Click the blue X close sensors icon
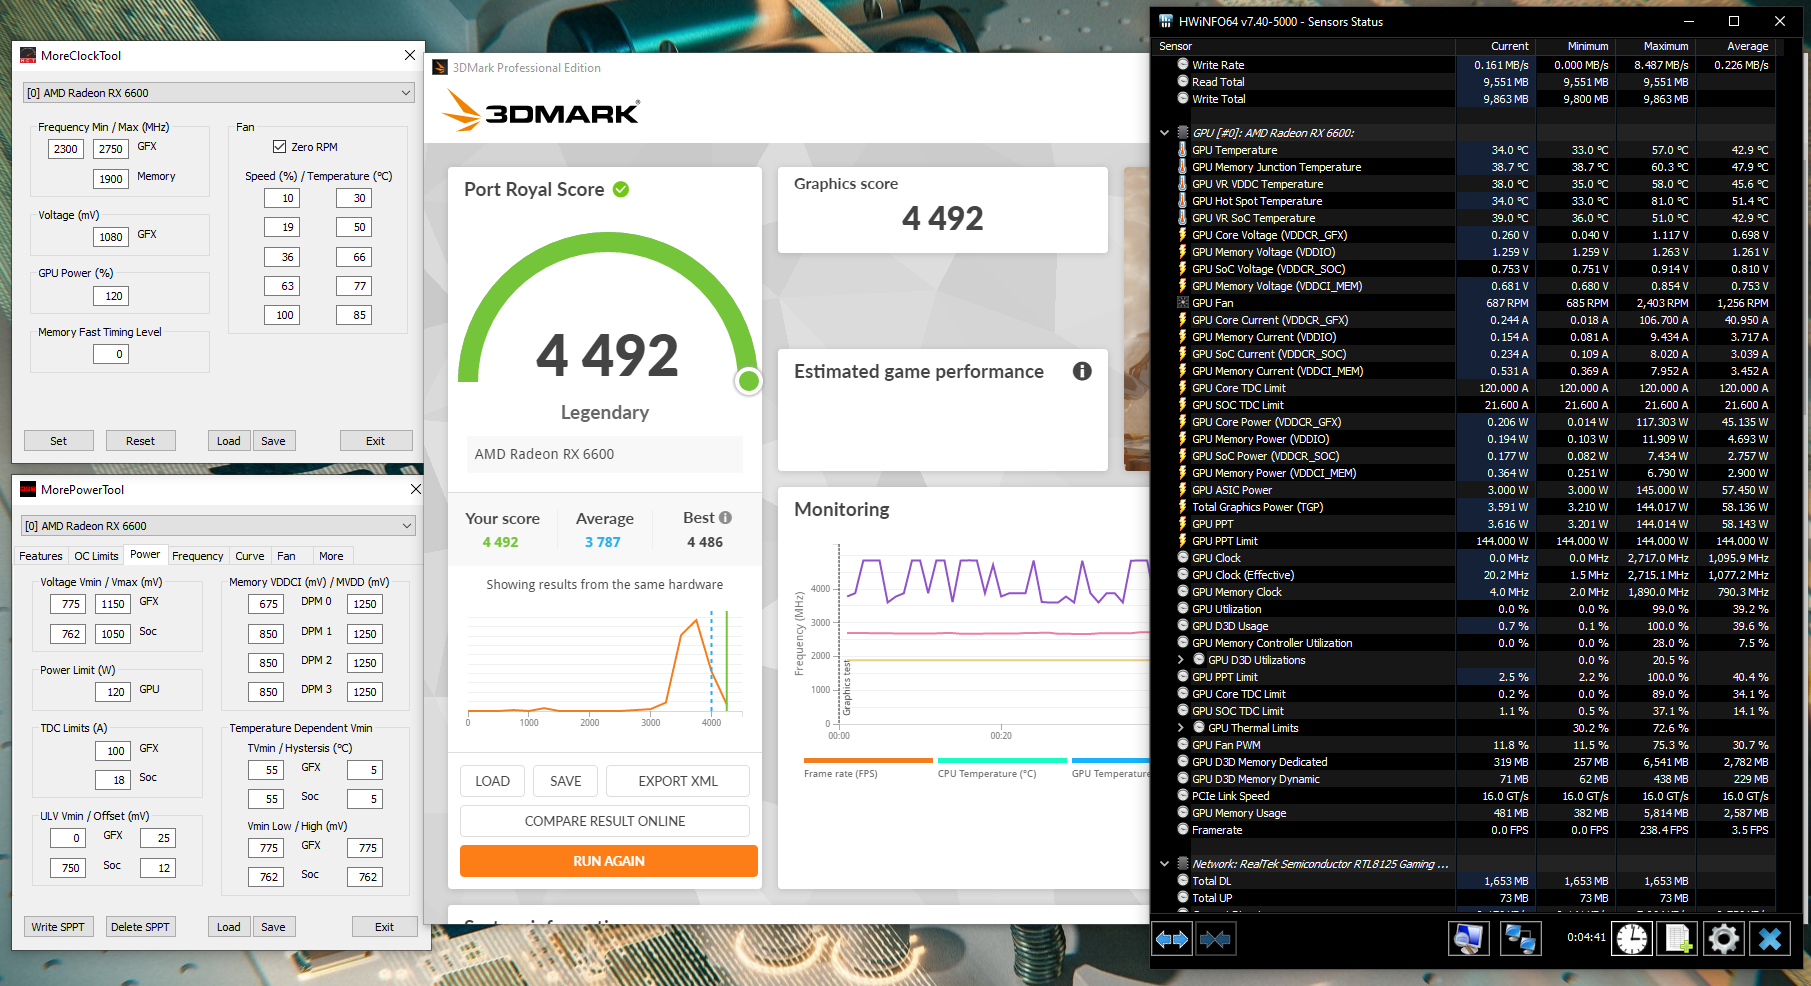 (1770, 939)
